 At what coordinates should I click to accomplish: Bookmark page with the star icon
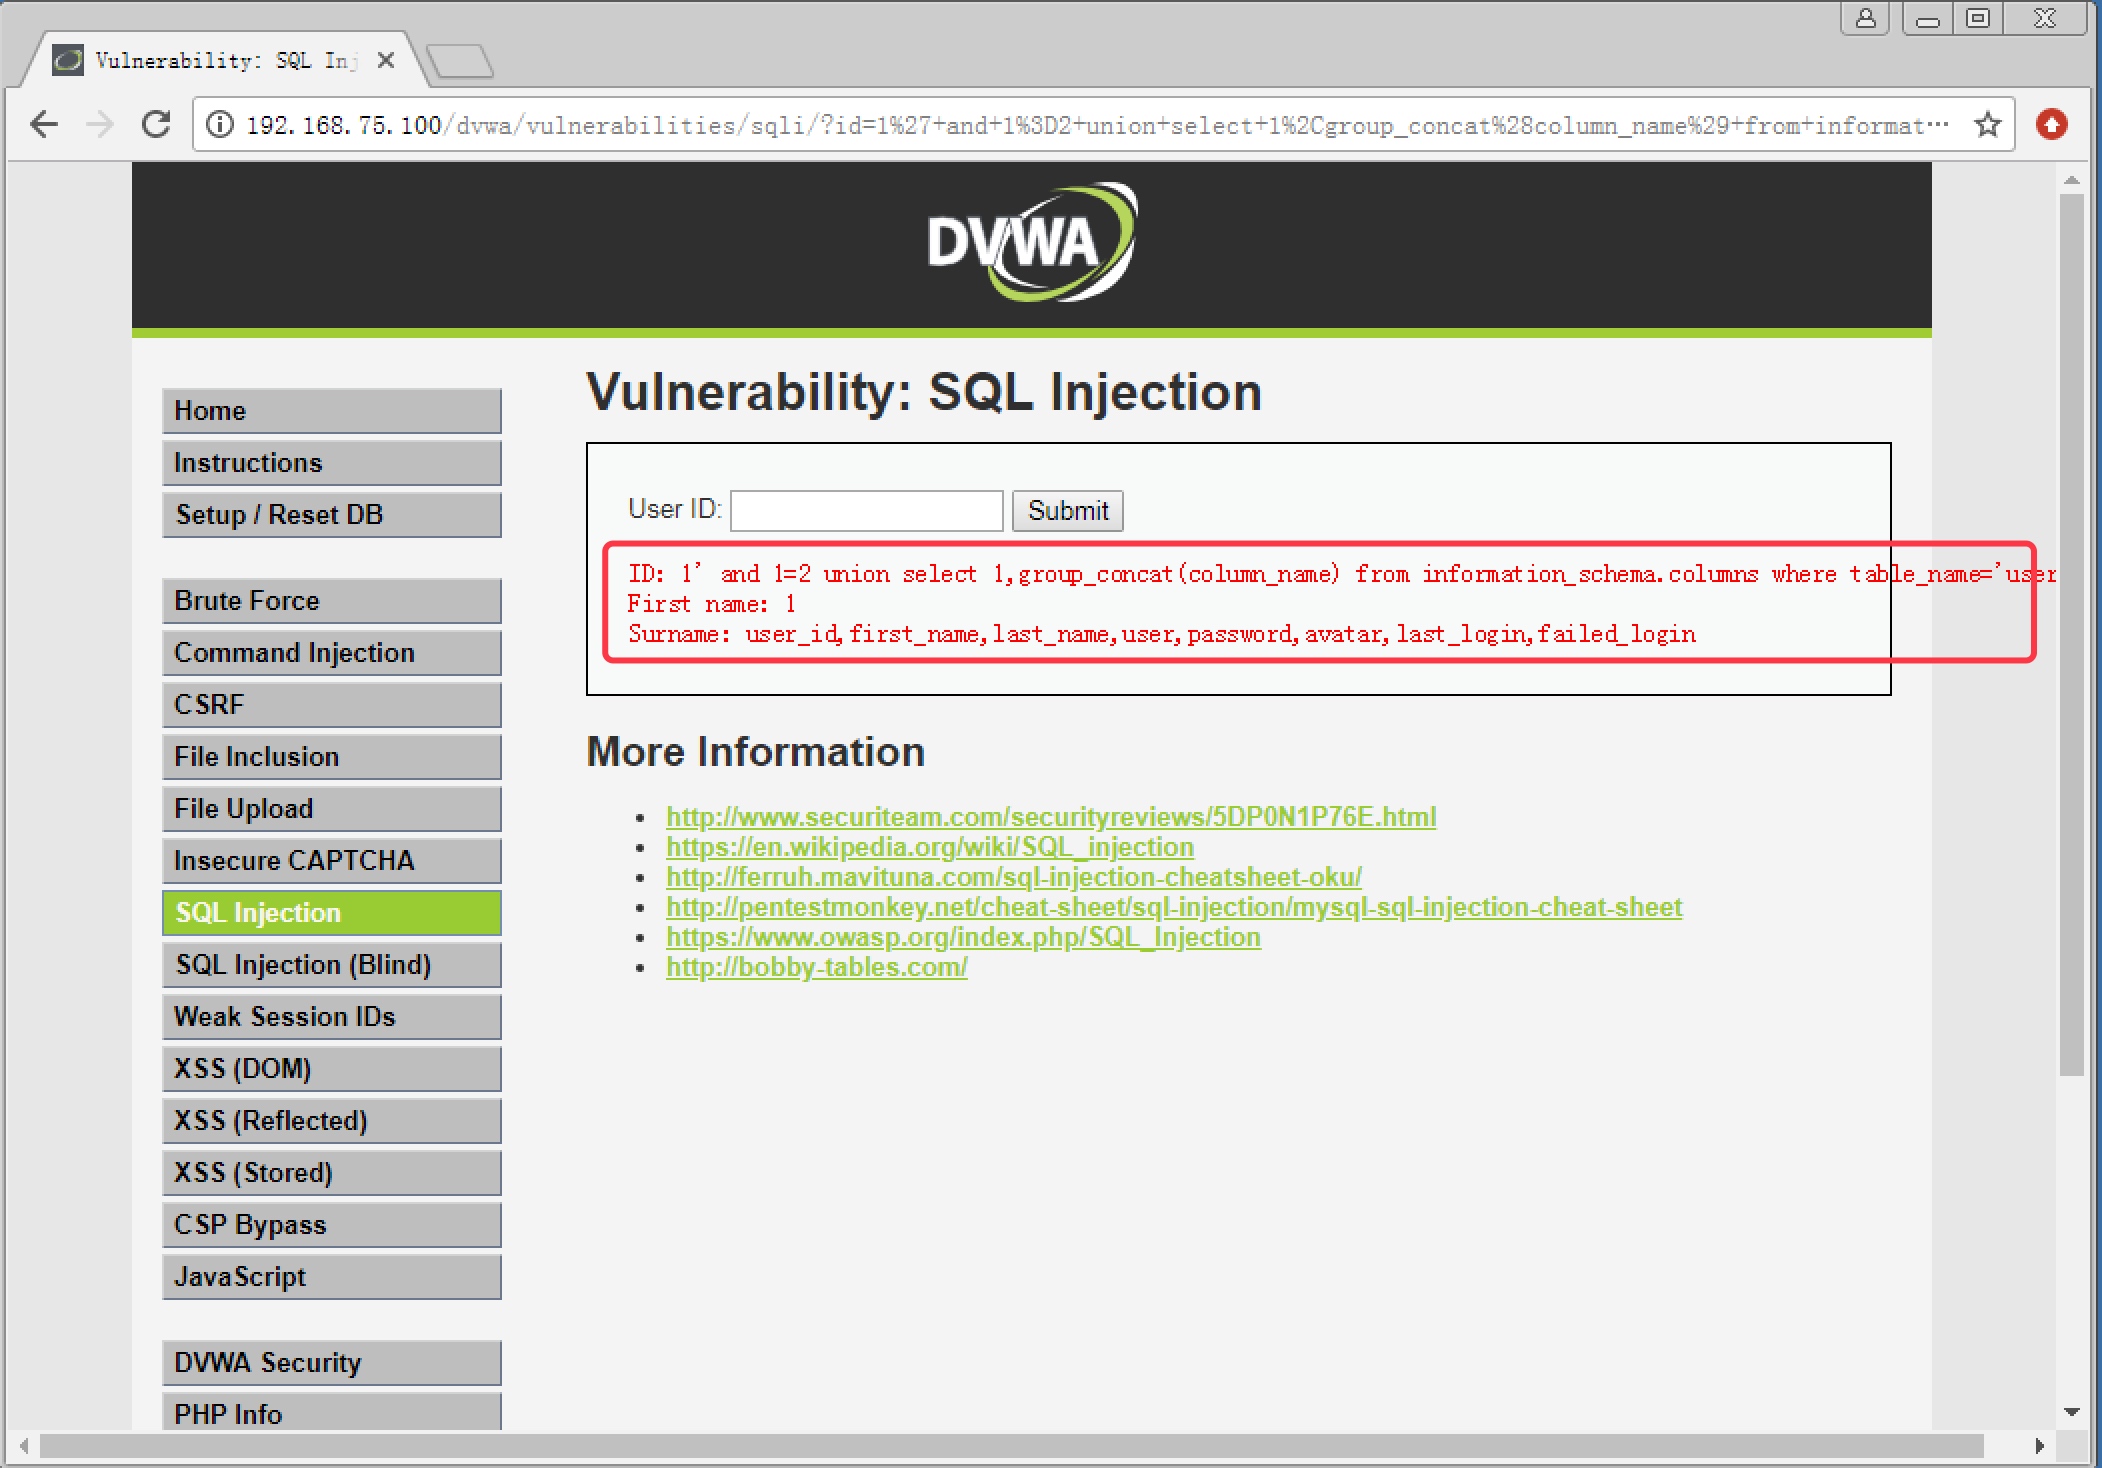pos(1987,125)
